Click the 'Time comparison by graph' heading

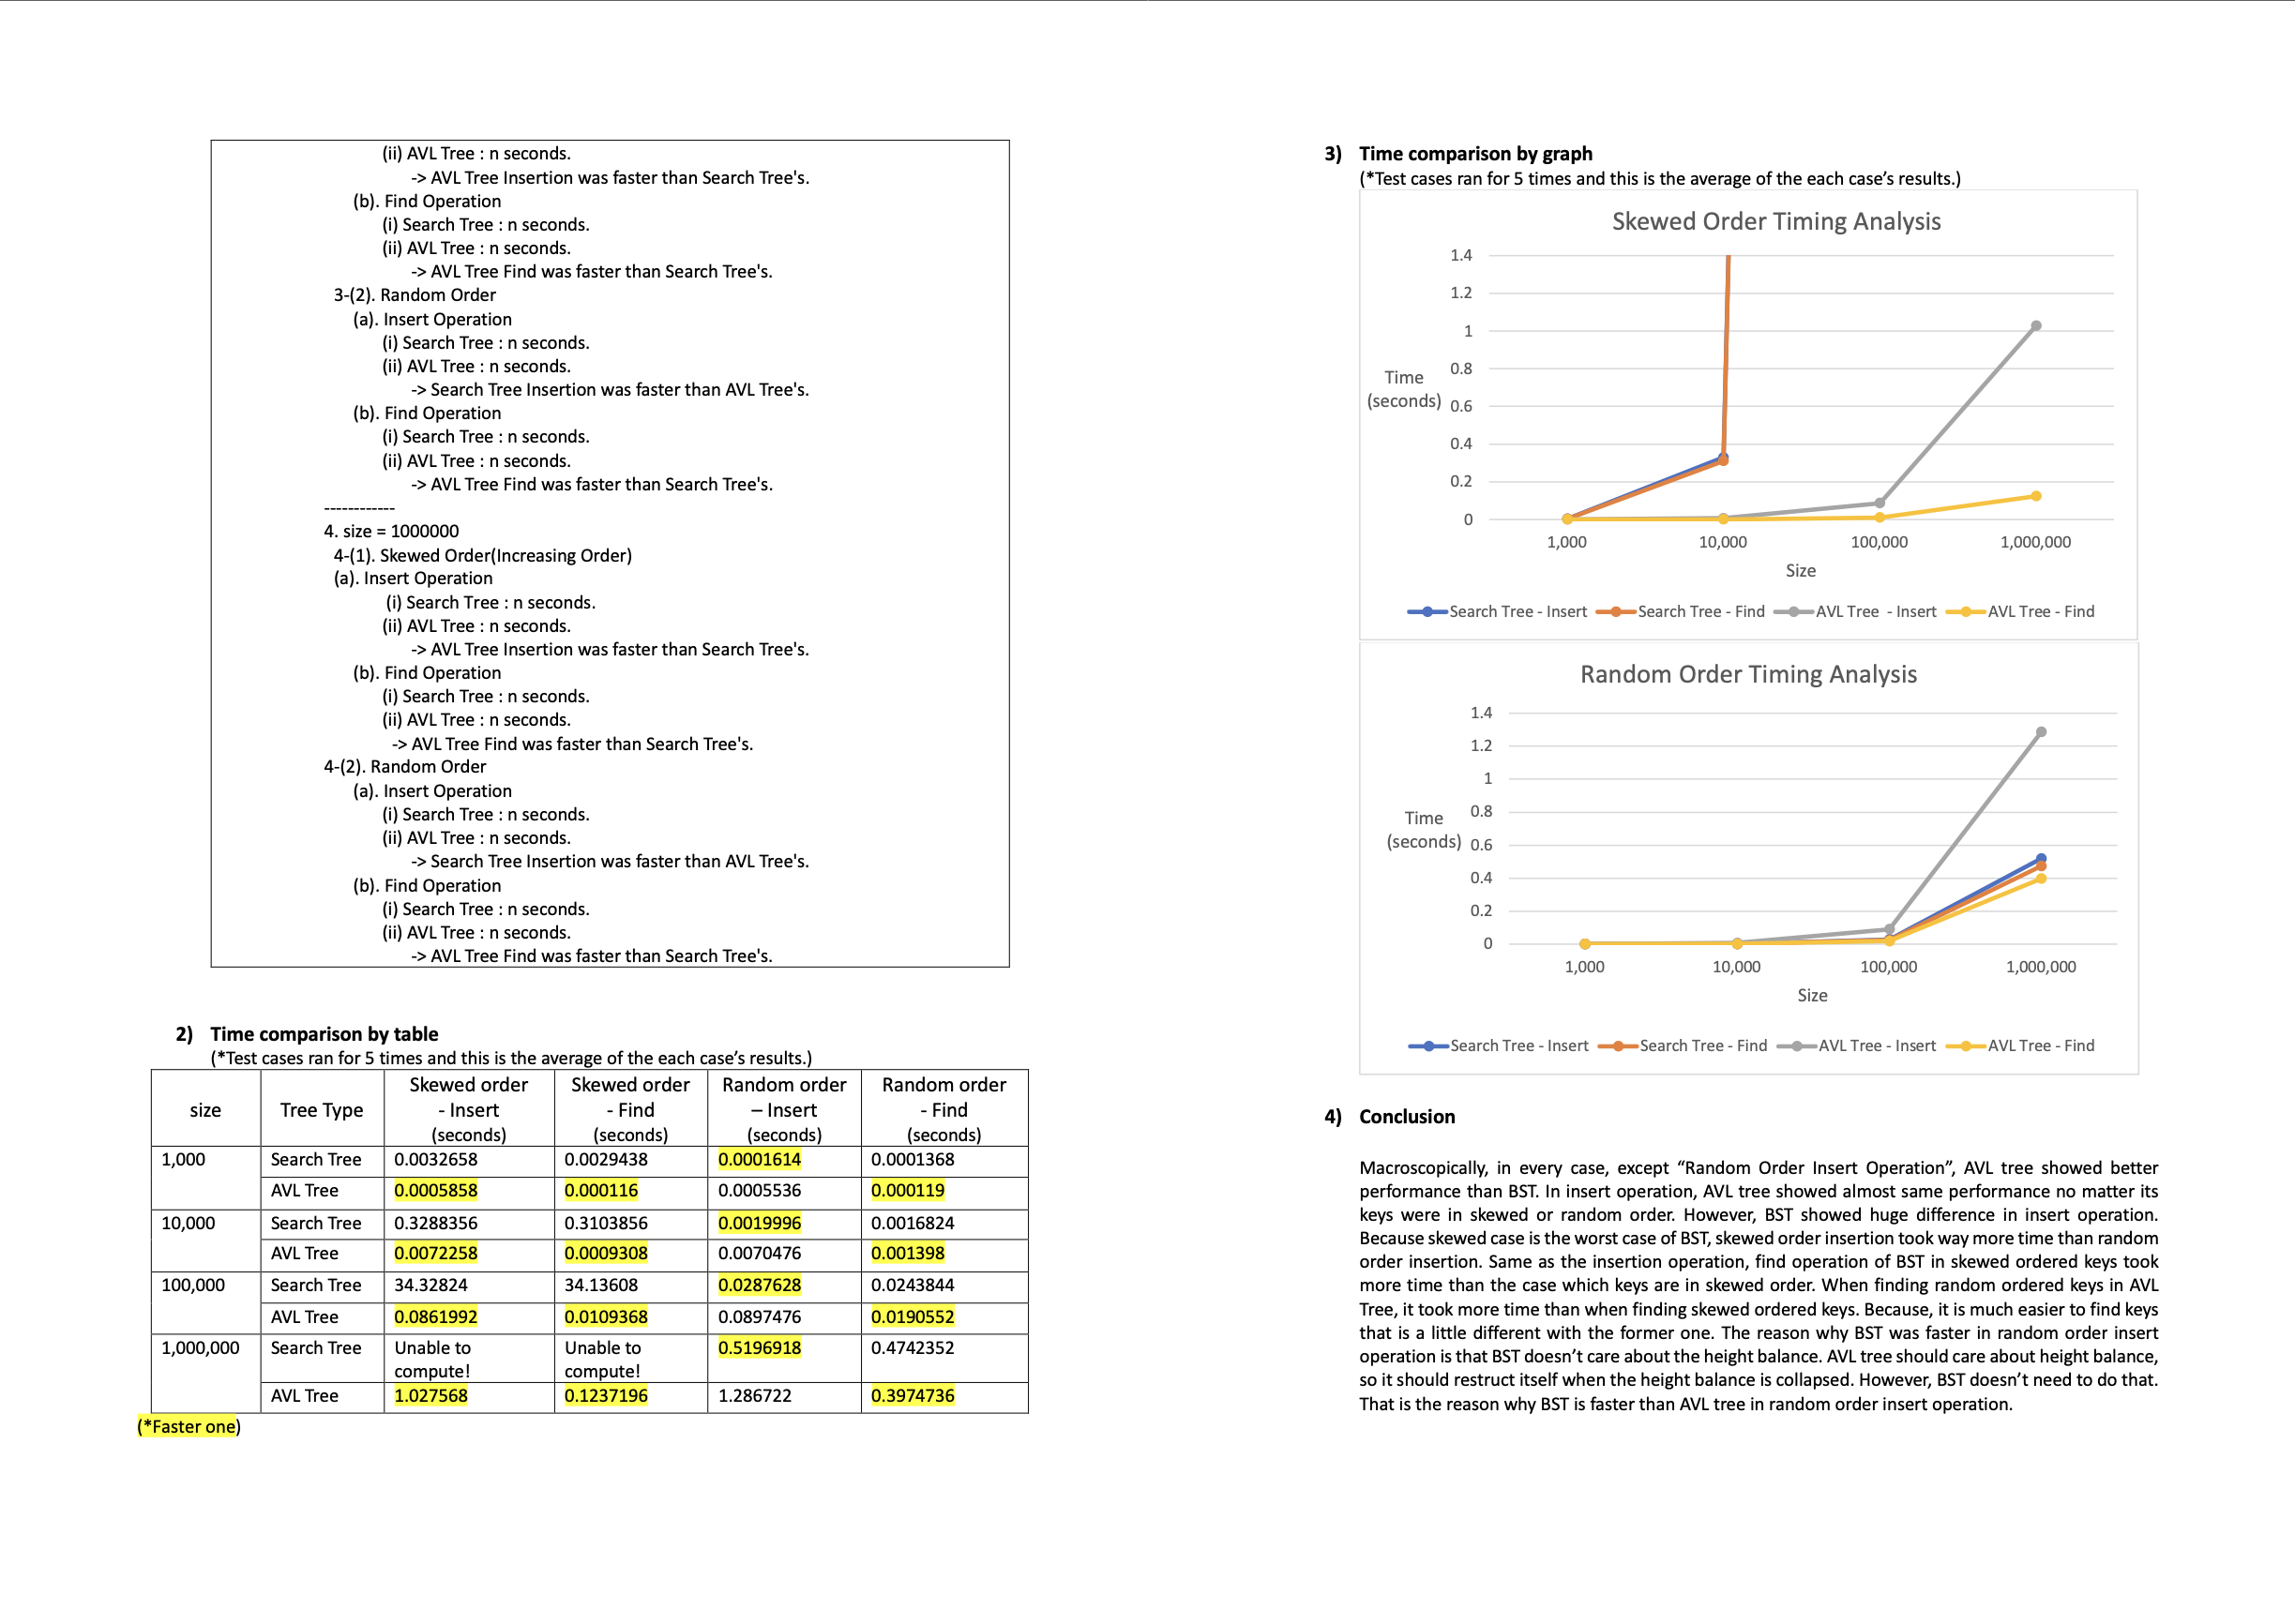pos(1475,153)
